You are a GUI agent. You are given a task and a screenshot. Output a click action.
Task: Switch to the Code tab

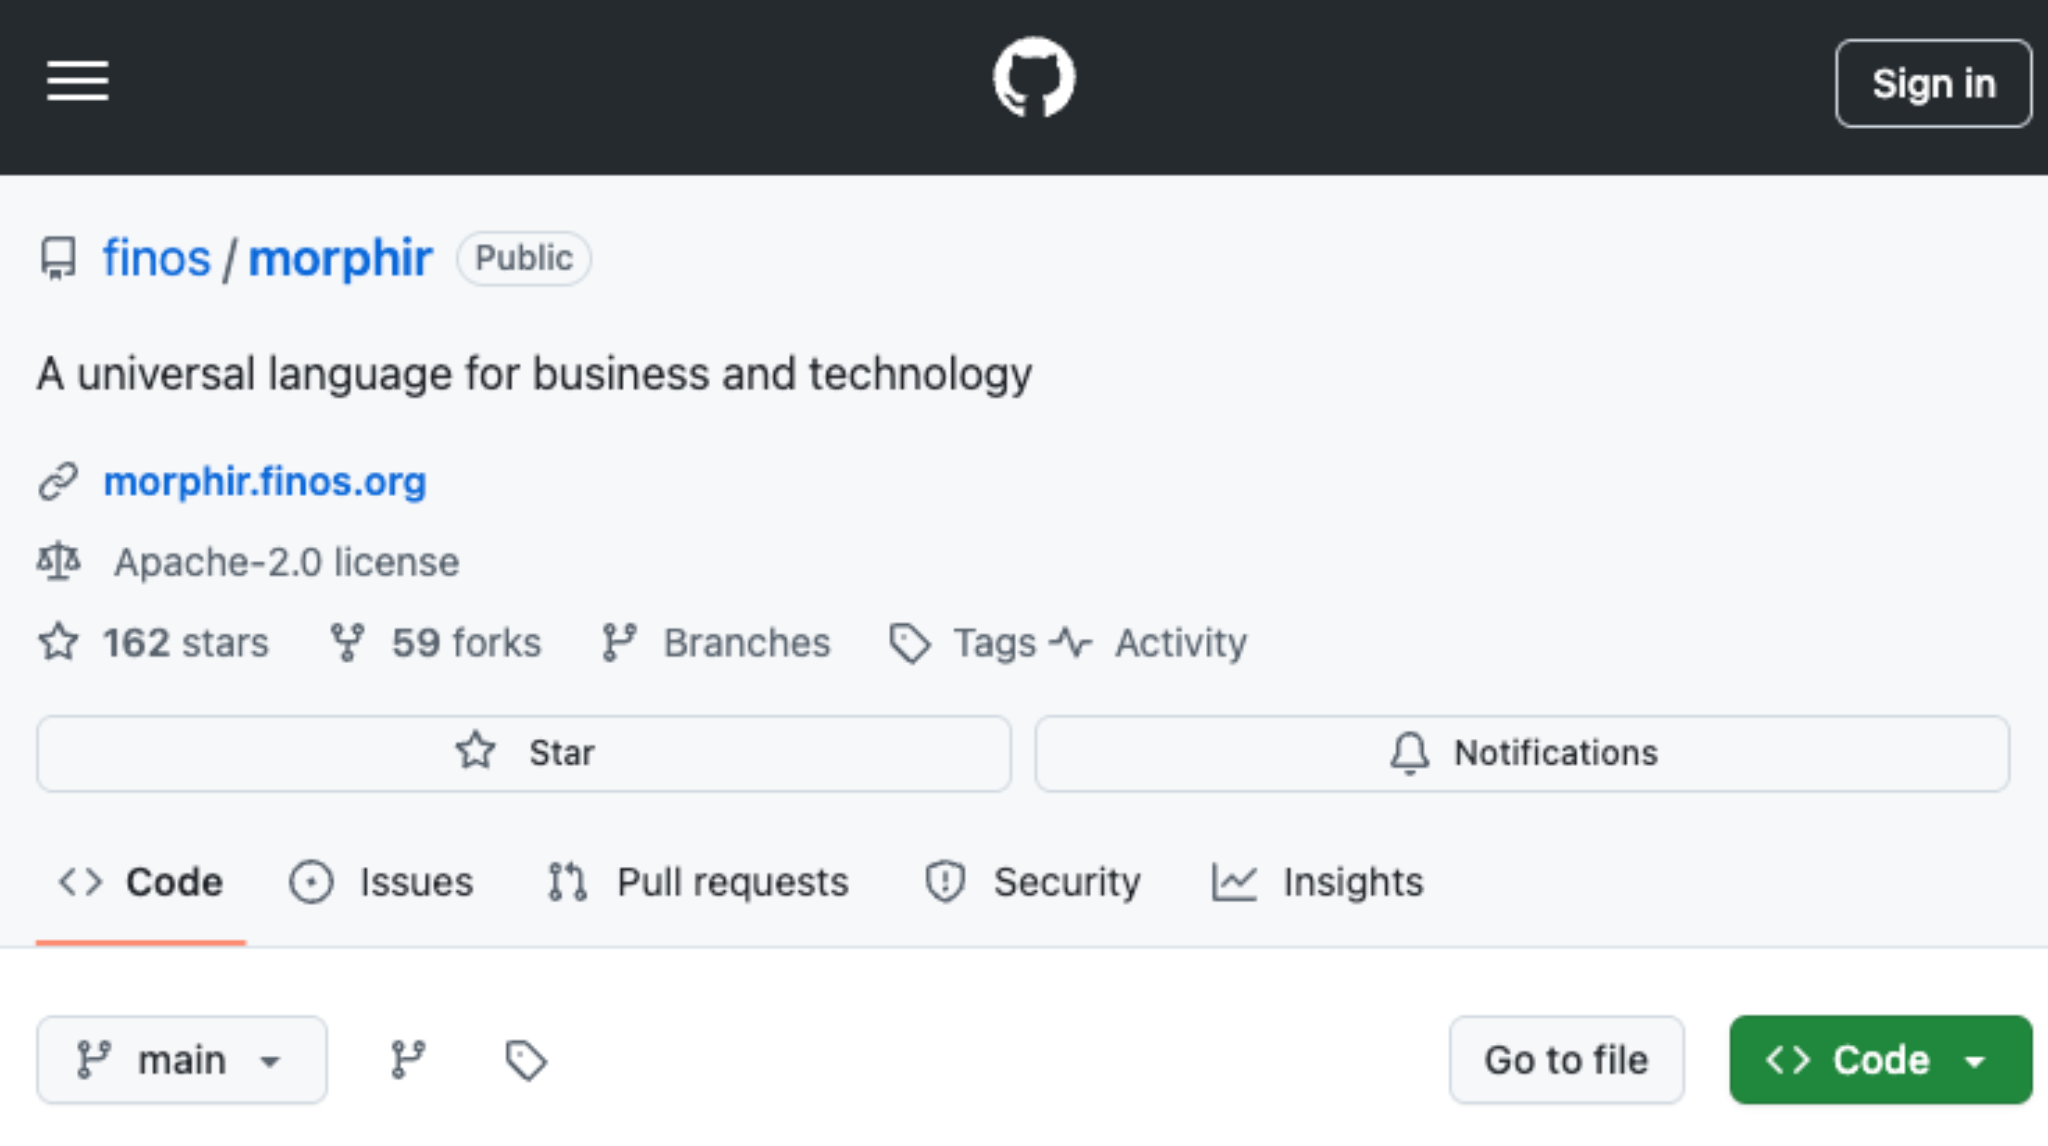[x=141, y=883]
